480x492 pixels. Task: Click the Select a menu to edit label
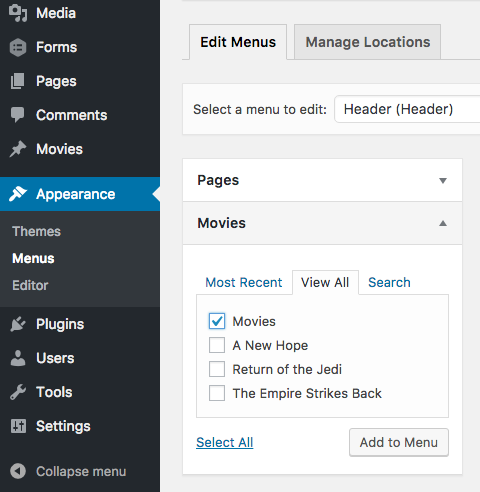click(x=260, y=109)
